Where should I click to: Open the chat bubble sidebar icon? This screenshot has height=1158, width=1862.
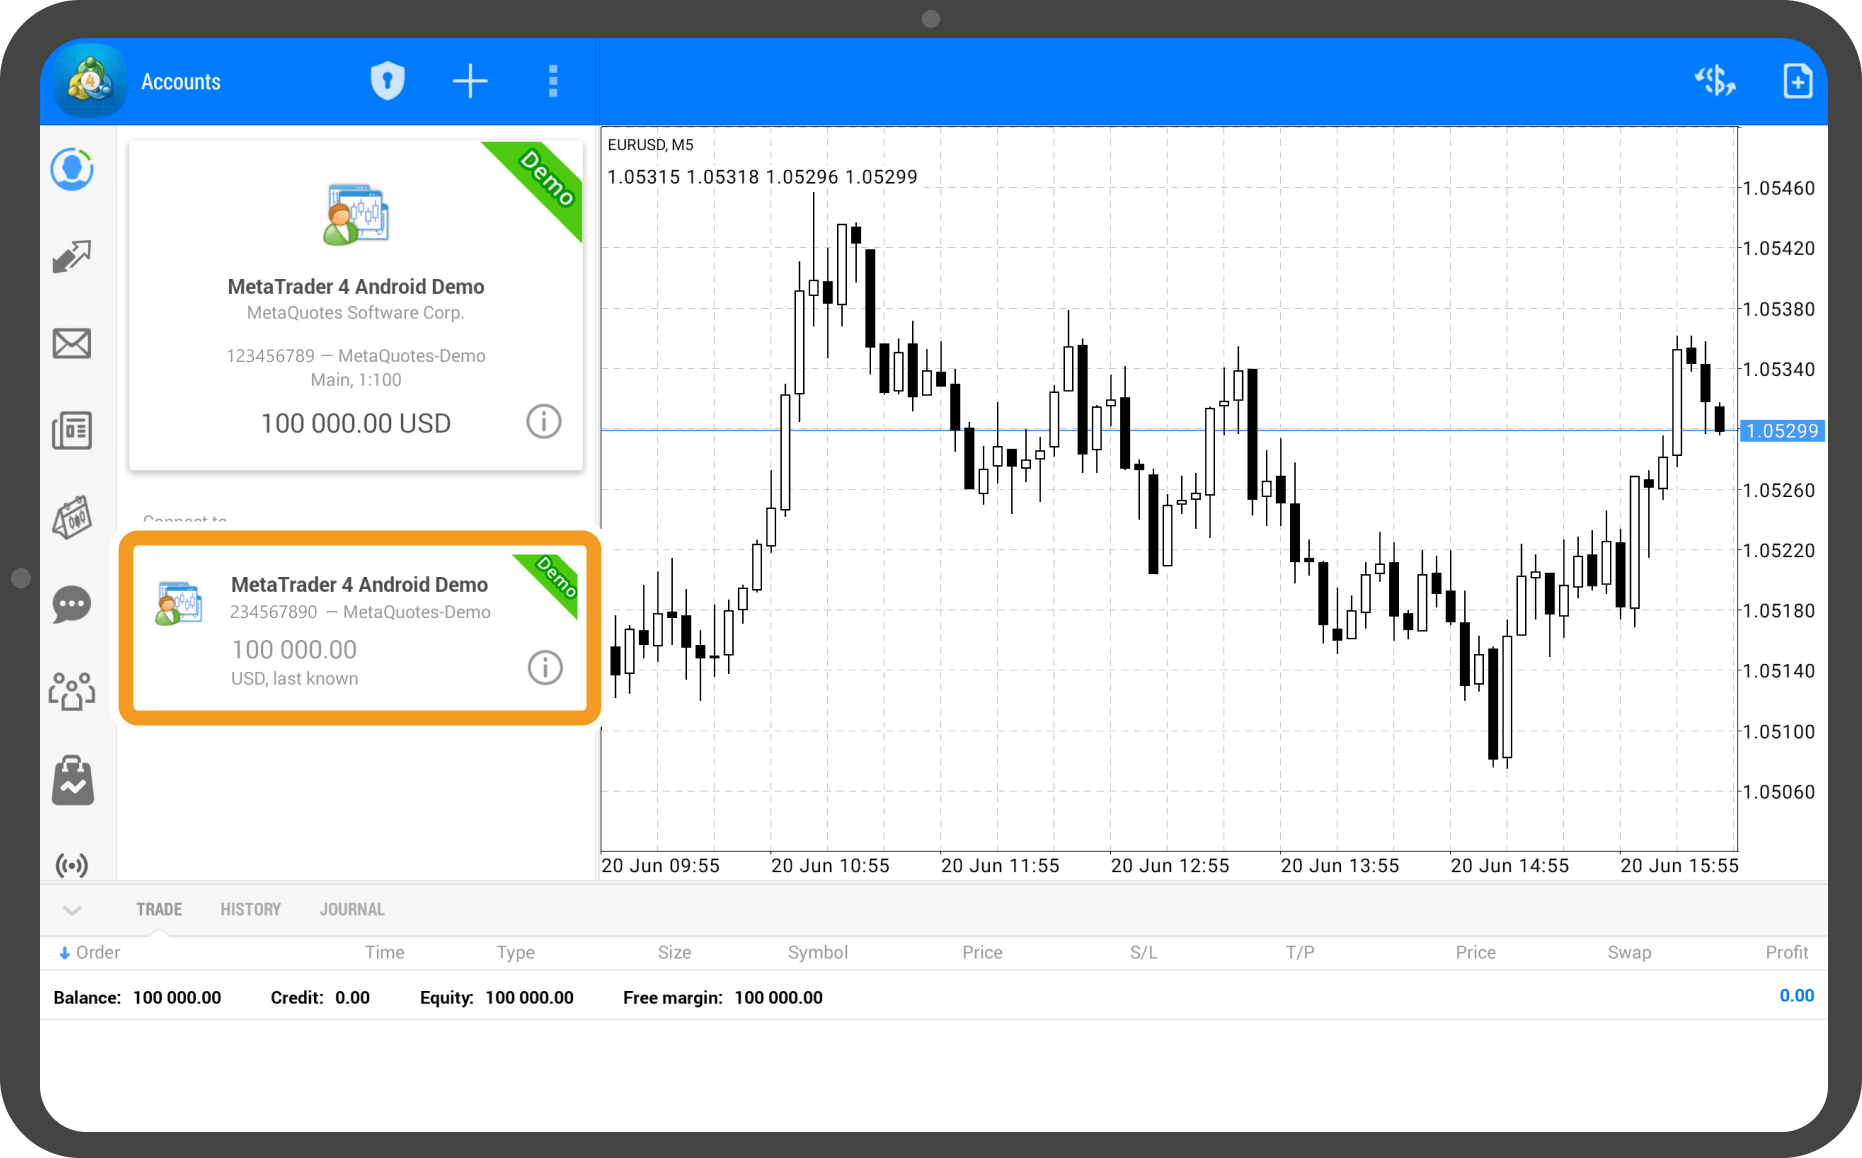72,605
